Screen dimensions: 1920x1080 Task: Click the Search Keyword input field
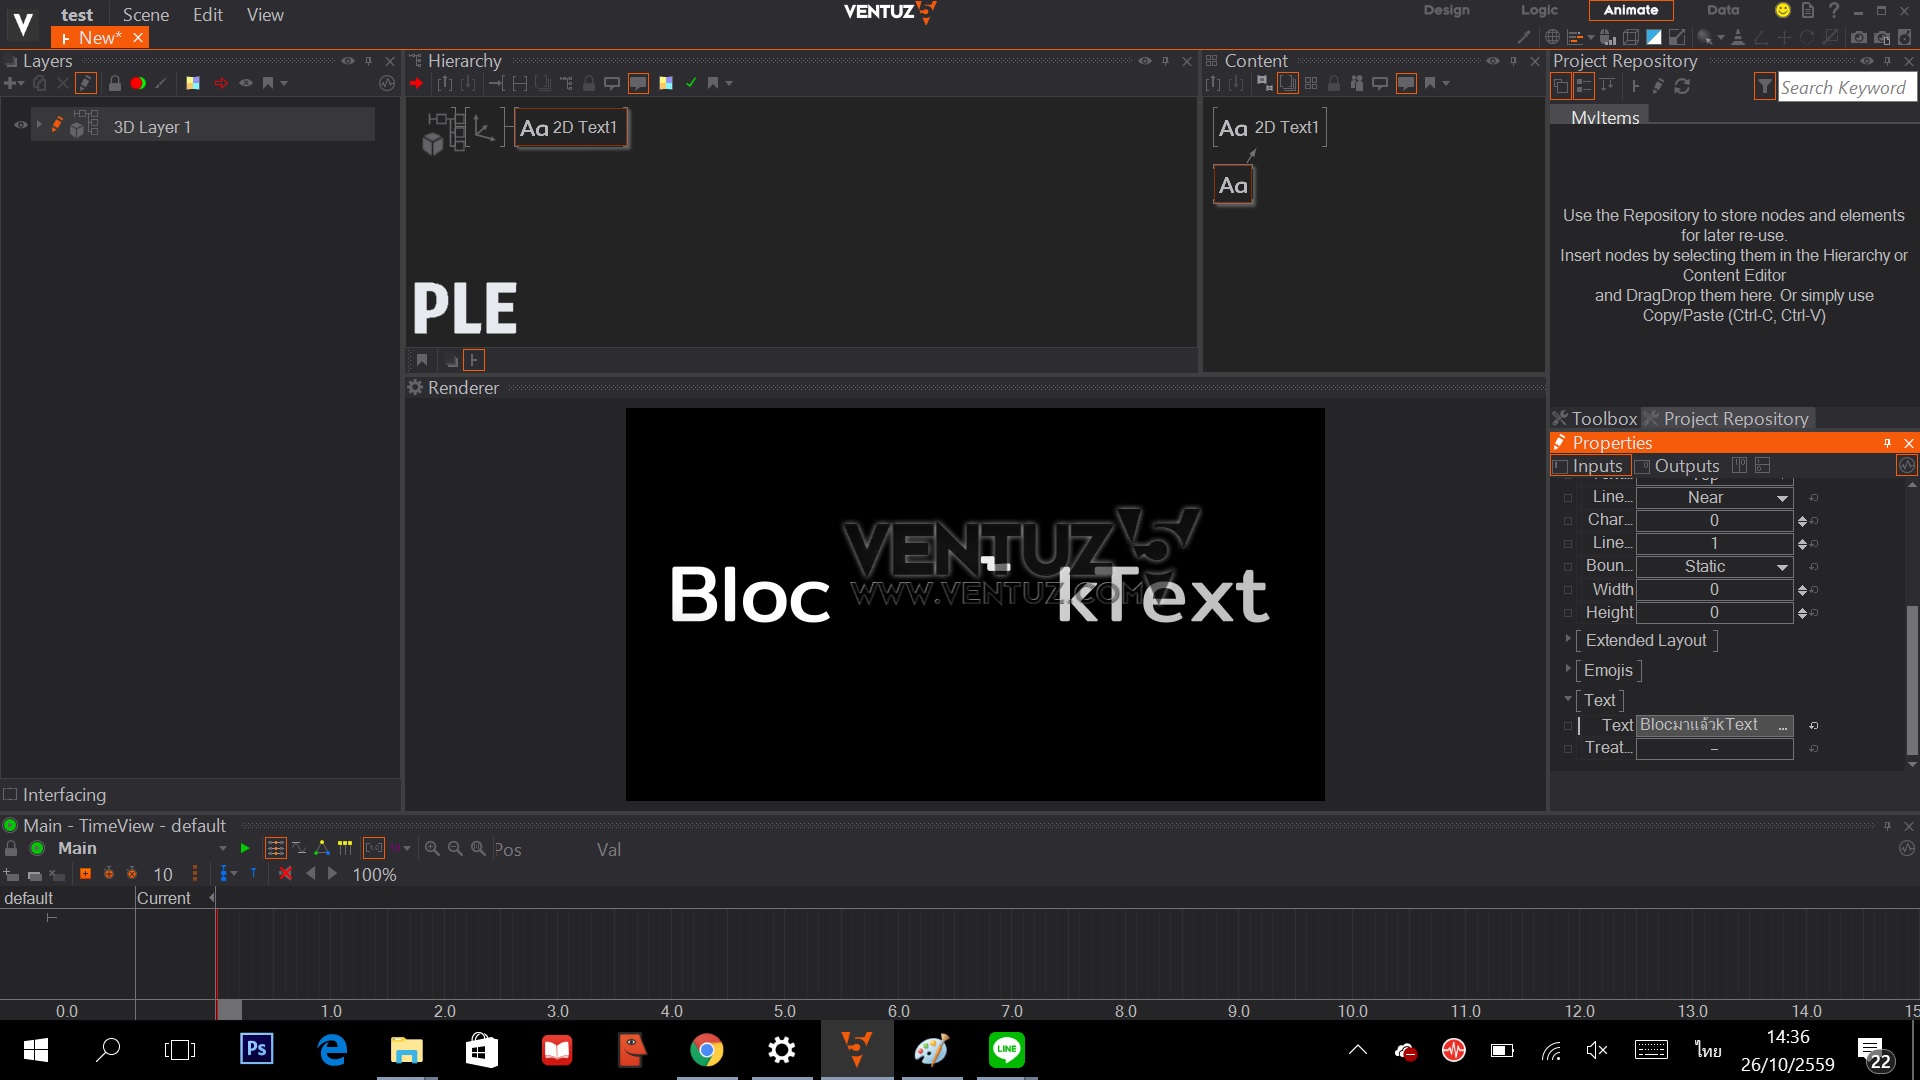pos(1843,87)
